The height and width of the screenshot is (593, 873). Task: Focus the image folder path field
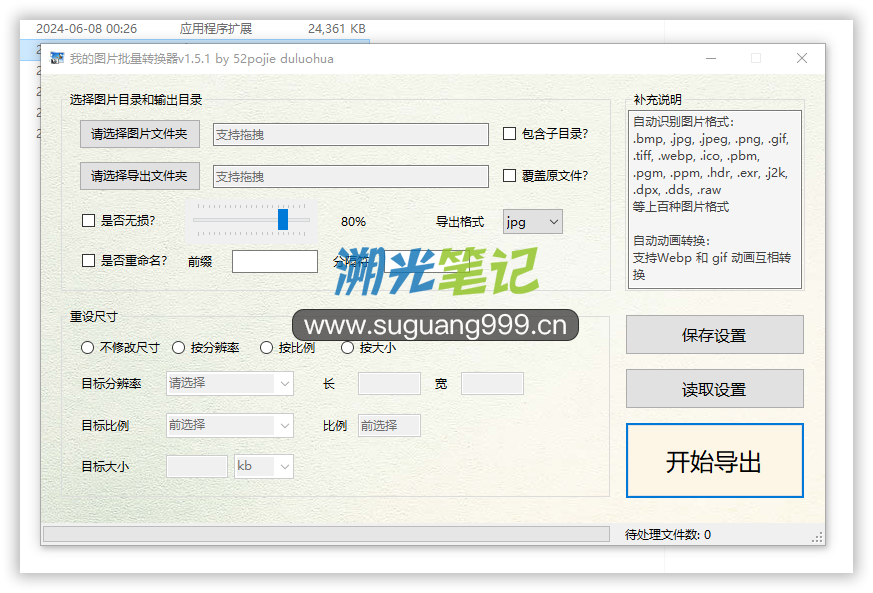(x=351, y=135)
